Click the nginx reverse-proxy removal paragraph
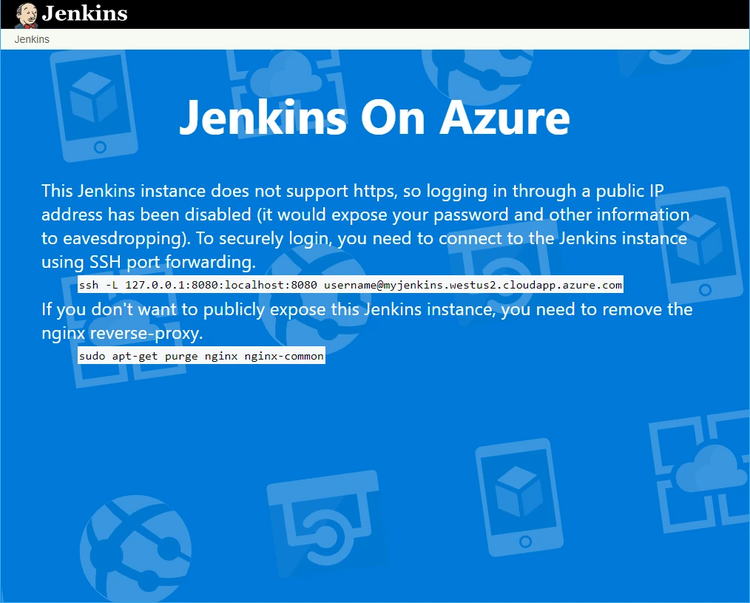750x603 pixels. (x=367, y=321)
